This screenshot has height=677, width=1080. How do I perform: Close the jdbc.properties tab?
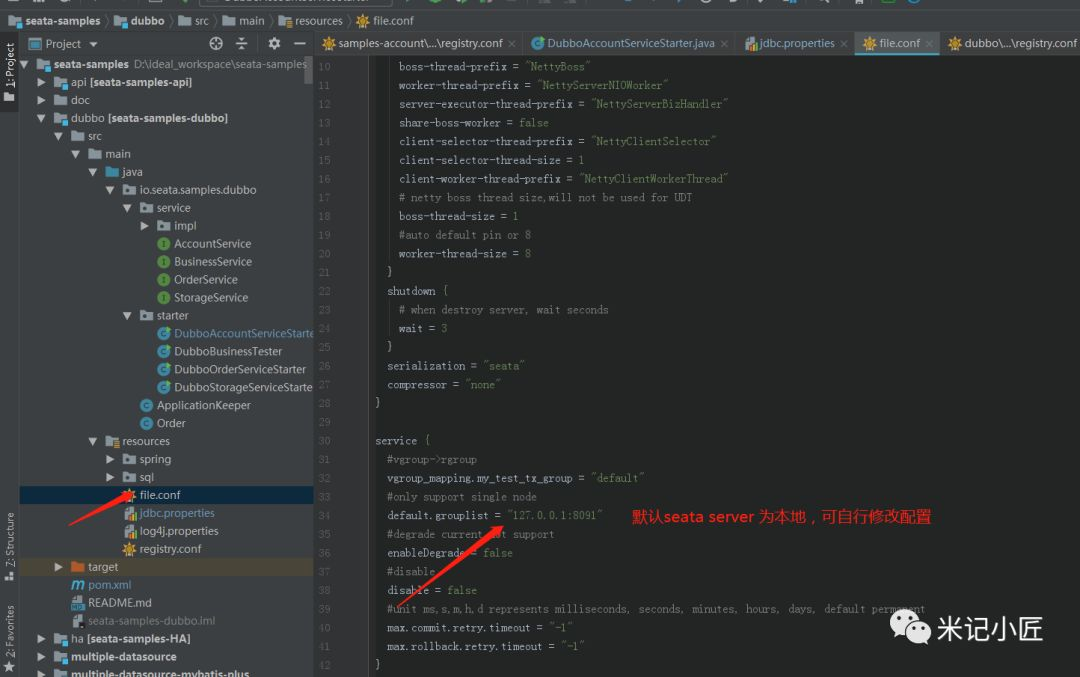click(x=844, y=44)
